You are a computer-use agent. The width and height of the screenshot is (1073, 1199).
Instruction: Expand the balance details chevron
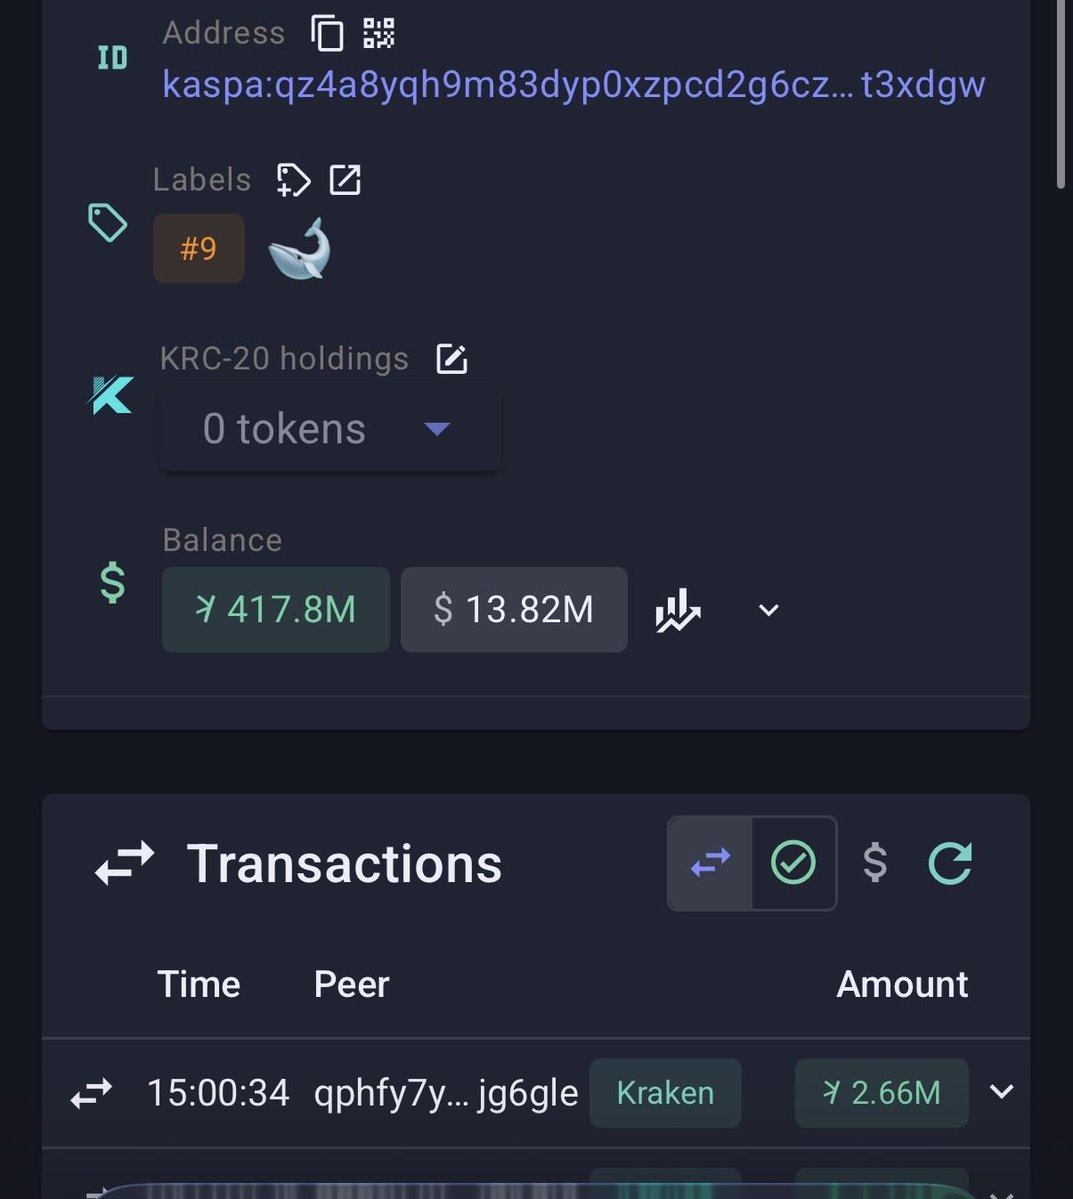[768, 610]
